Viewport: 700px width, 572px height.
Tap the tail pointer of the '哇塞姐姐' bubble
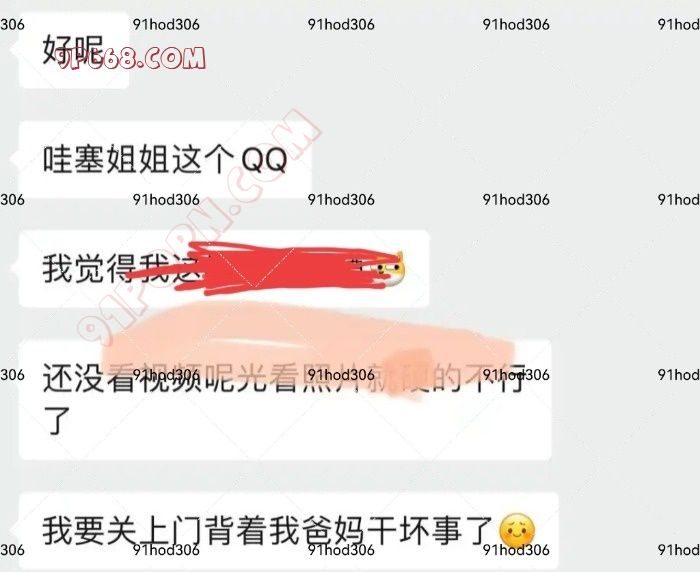click(15, 159)
